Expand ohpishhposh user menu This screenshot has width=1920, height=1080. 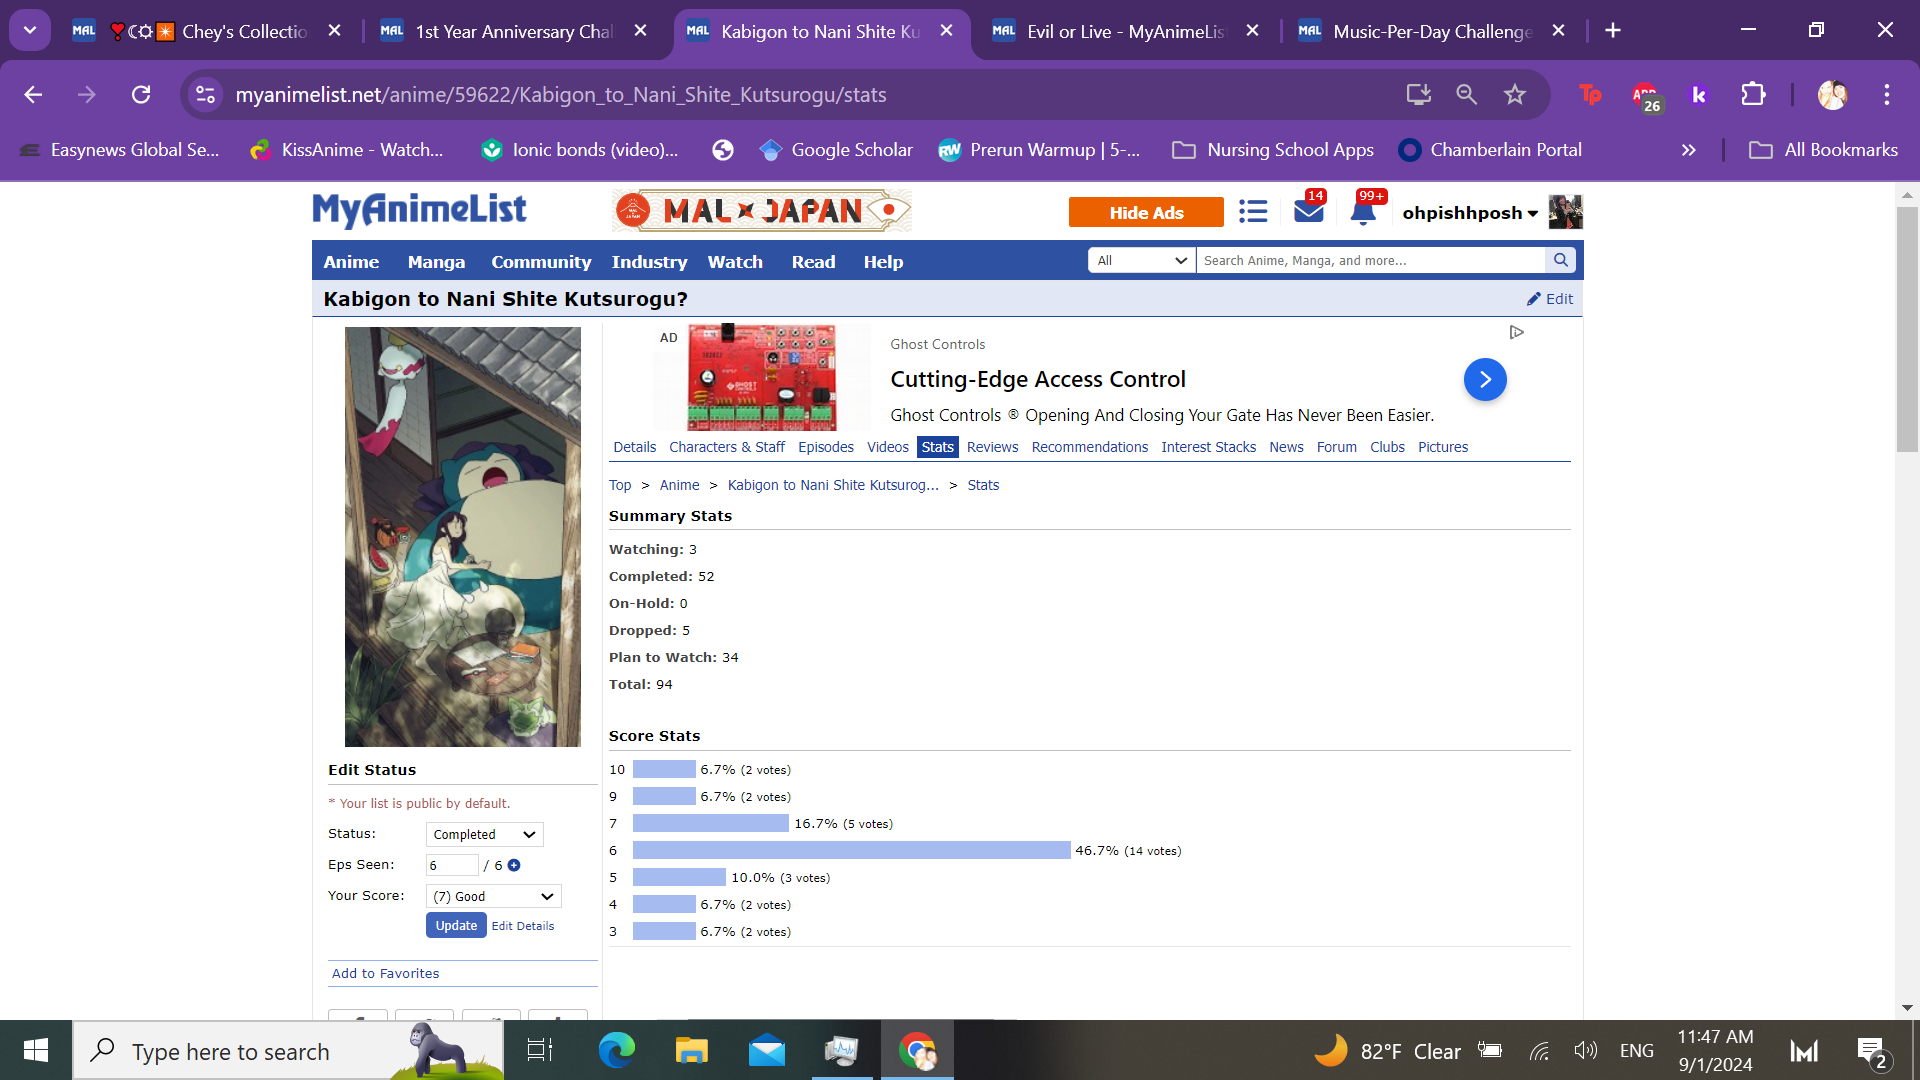point(1470,213)
